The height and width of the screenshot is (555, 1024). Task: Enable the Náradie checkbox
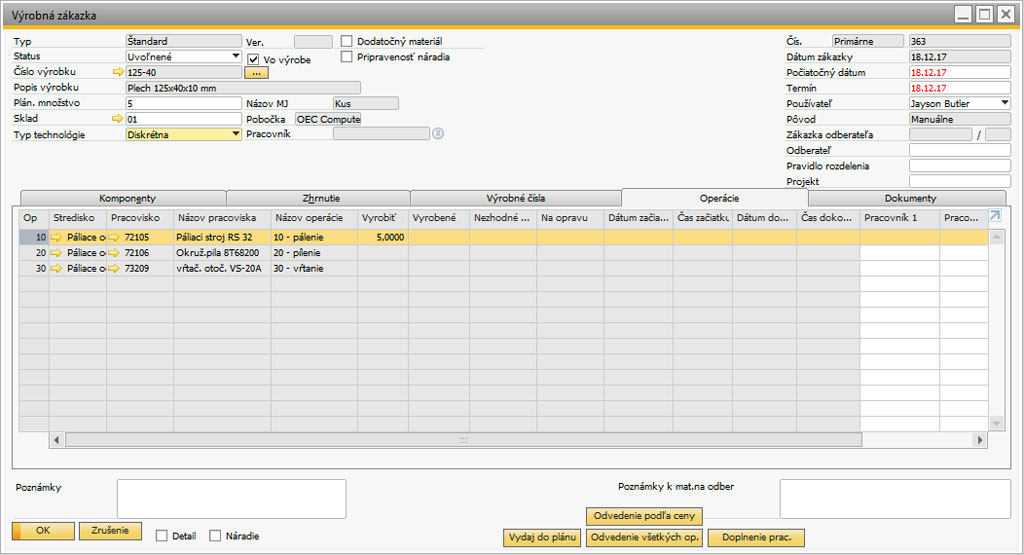(x=215, y=536)
